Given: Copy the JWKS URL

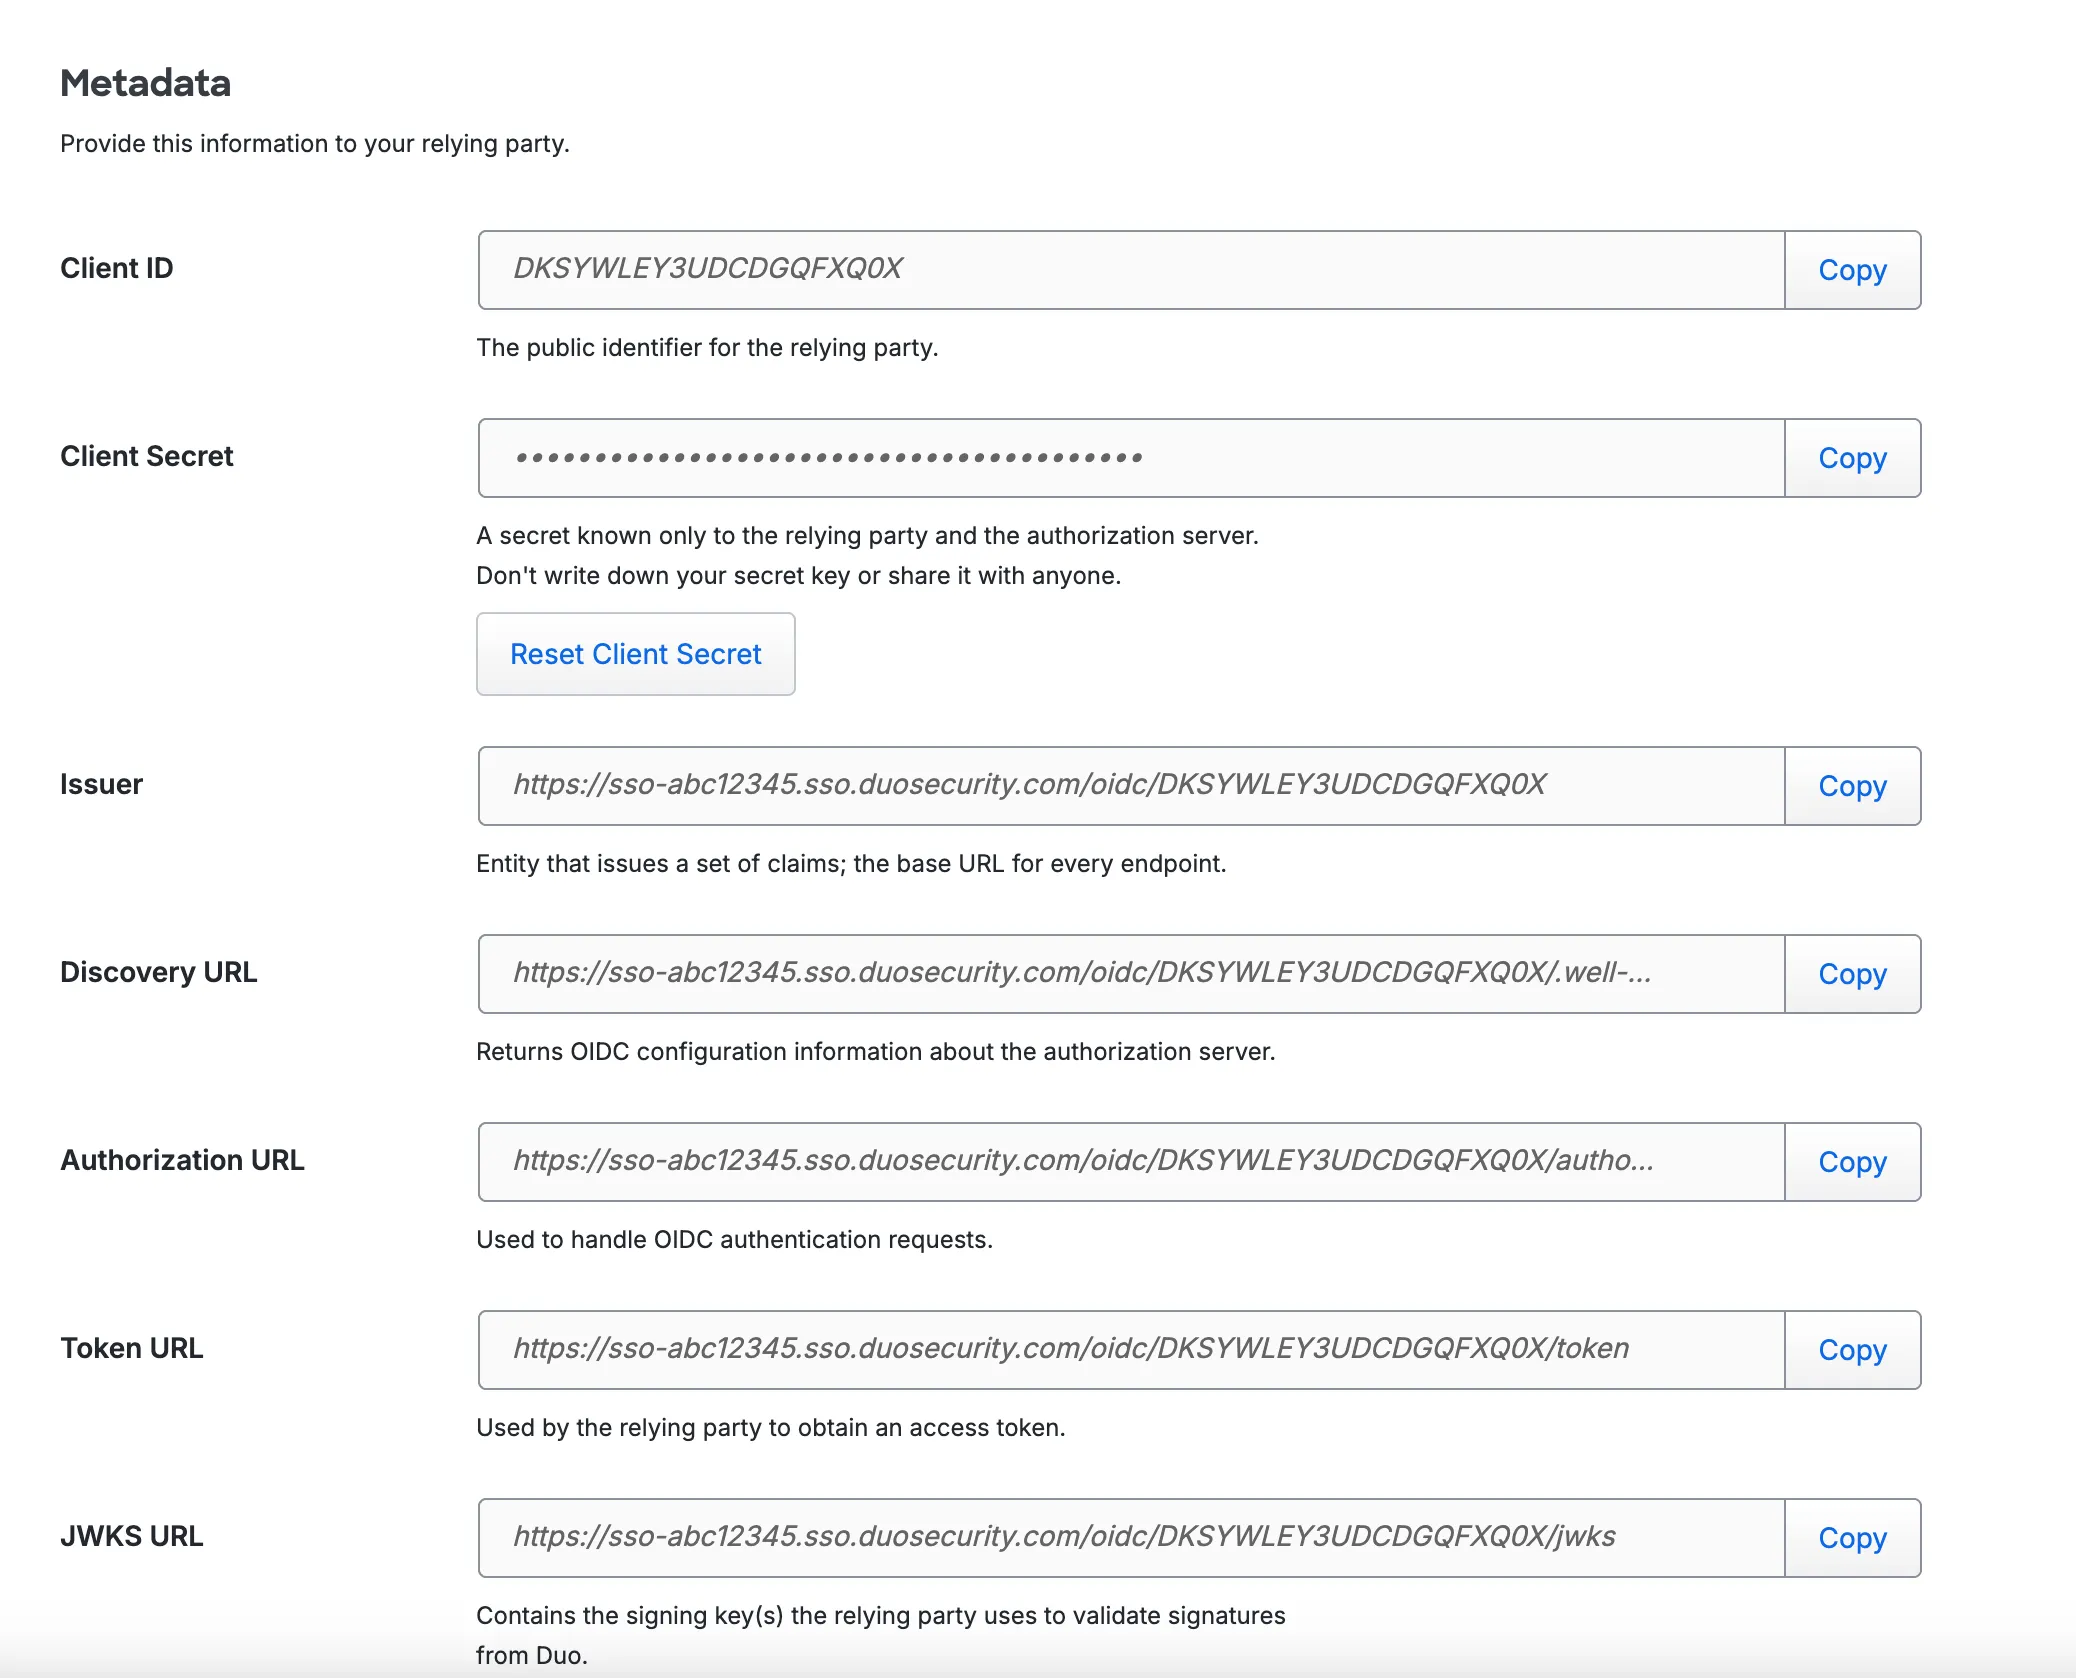Looking at the screenshot, I should coord(1851,1538).
